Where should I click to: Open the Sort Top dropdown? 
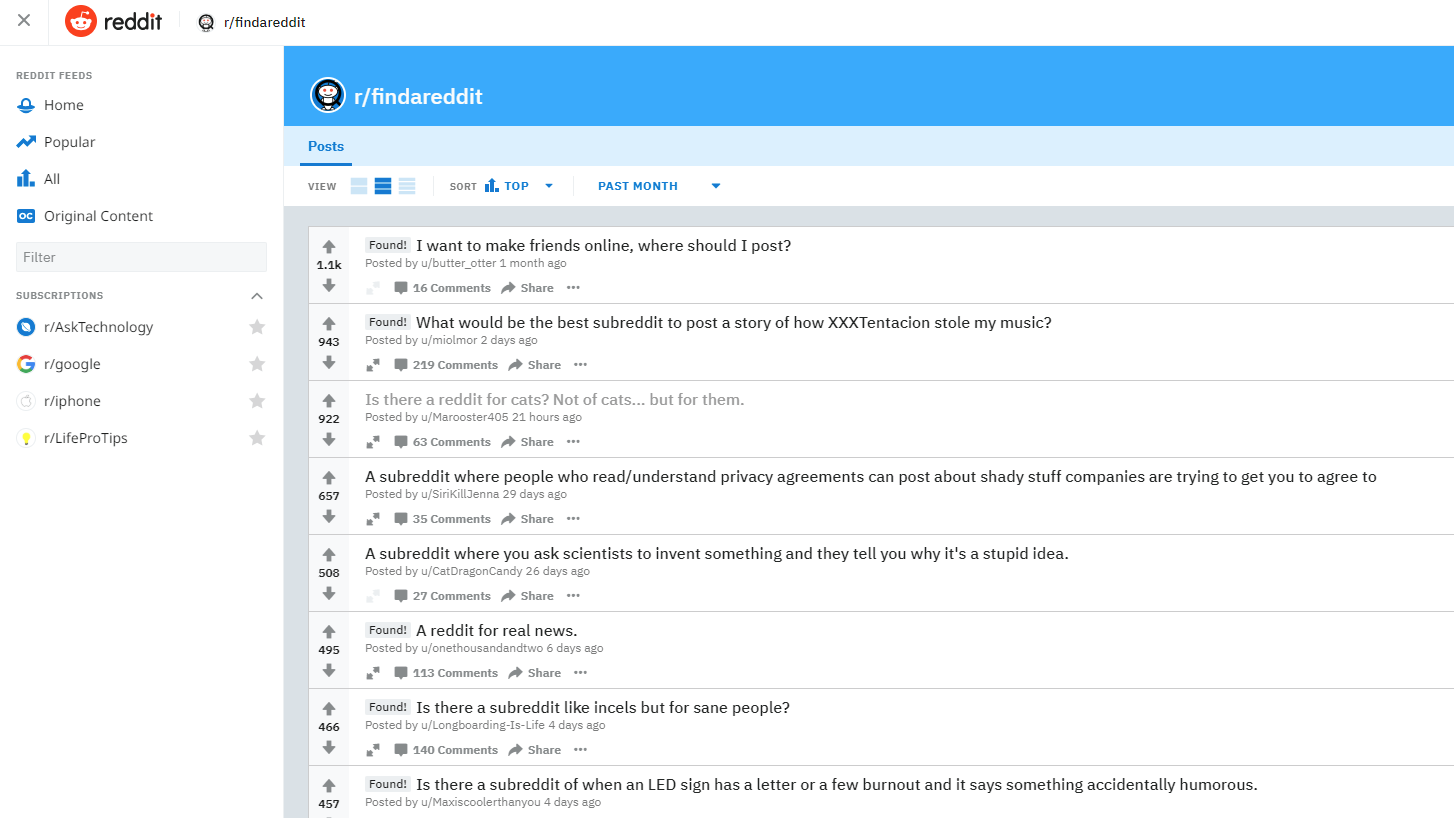click(x=518, y=186)
